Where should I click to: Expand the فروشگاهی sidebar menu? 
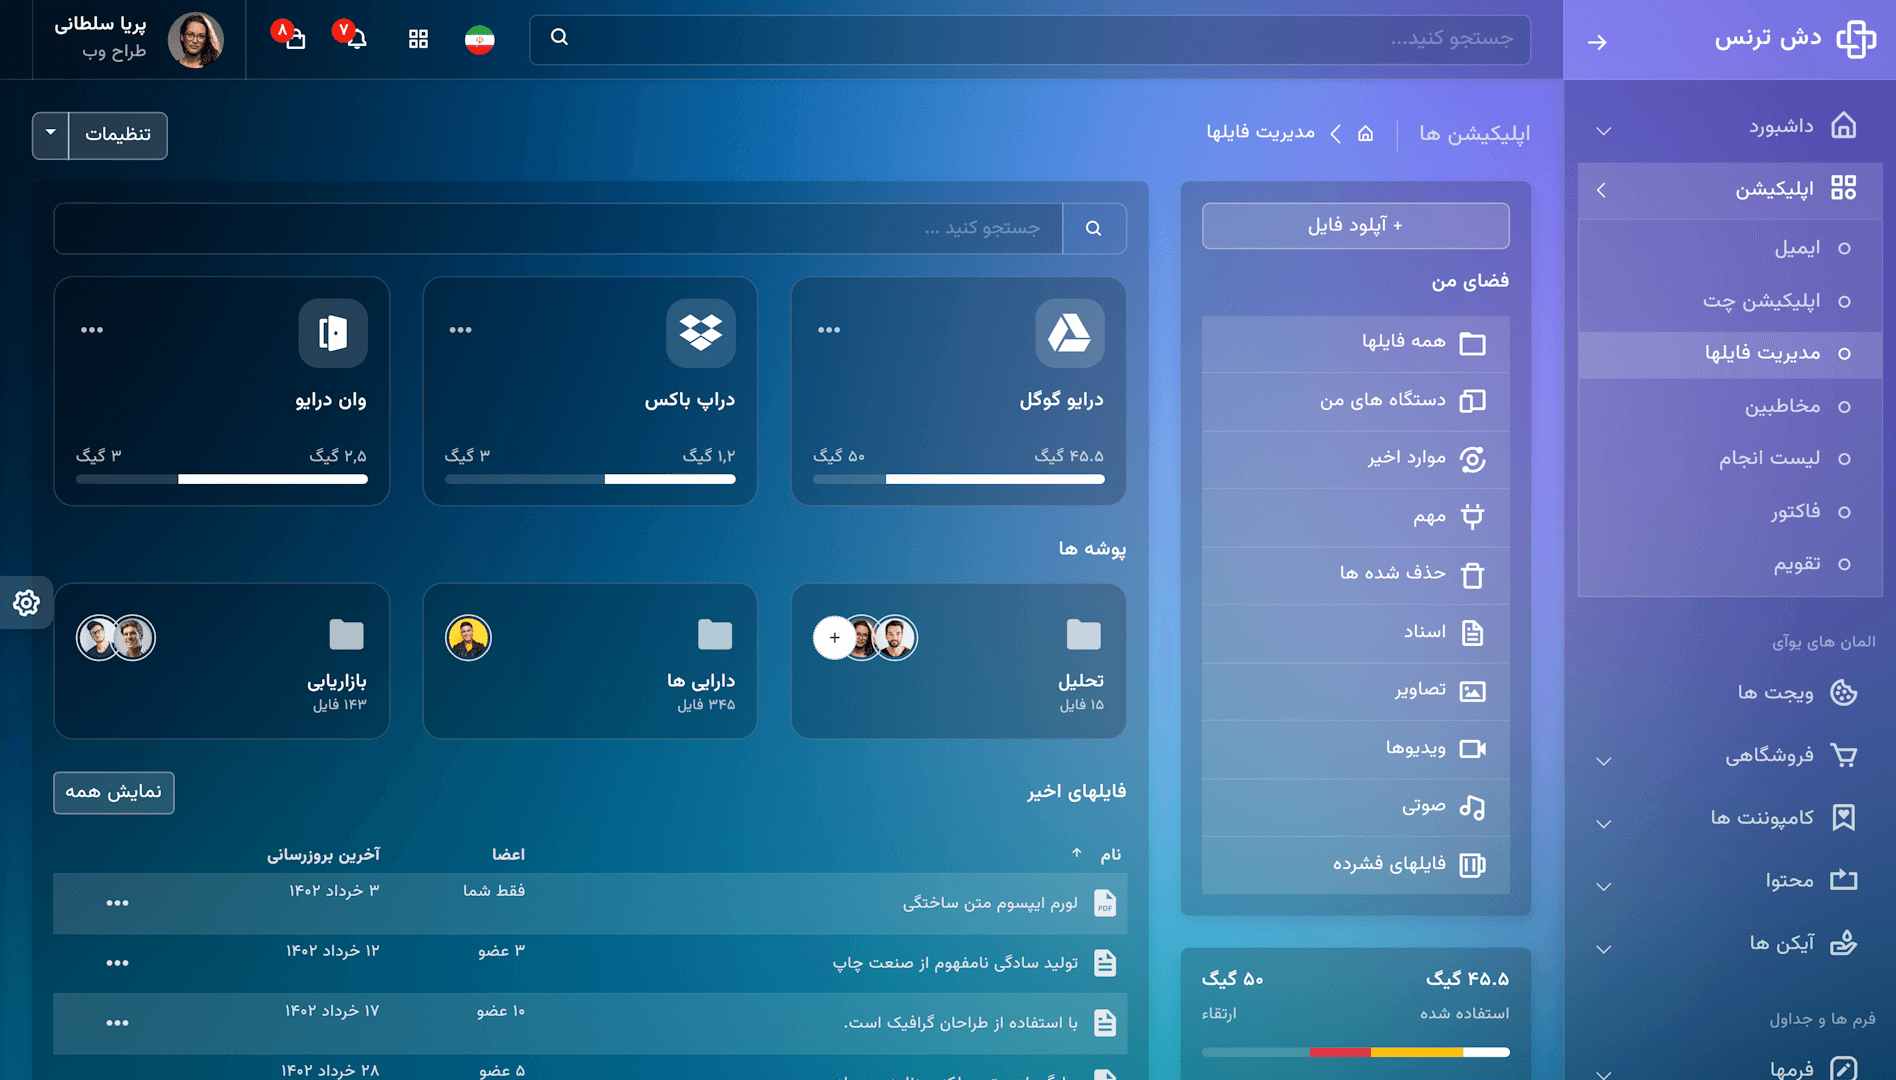coord(1604,761)
